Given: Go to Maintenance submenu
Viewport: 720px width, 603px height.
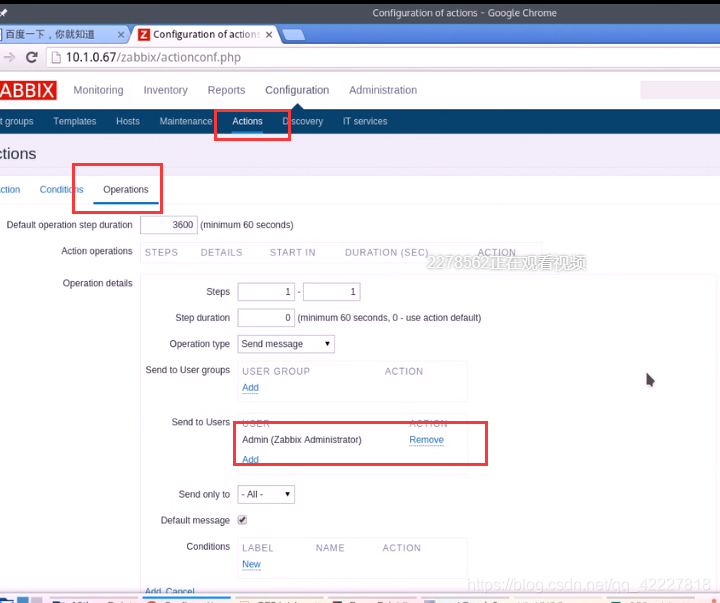Looking at the screenshot, I should point(186,121).
